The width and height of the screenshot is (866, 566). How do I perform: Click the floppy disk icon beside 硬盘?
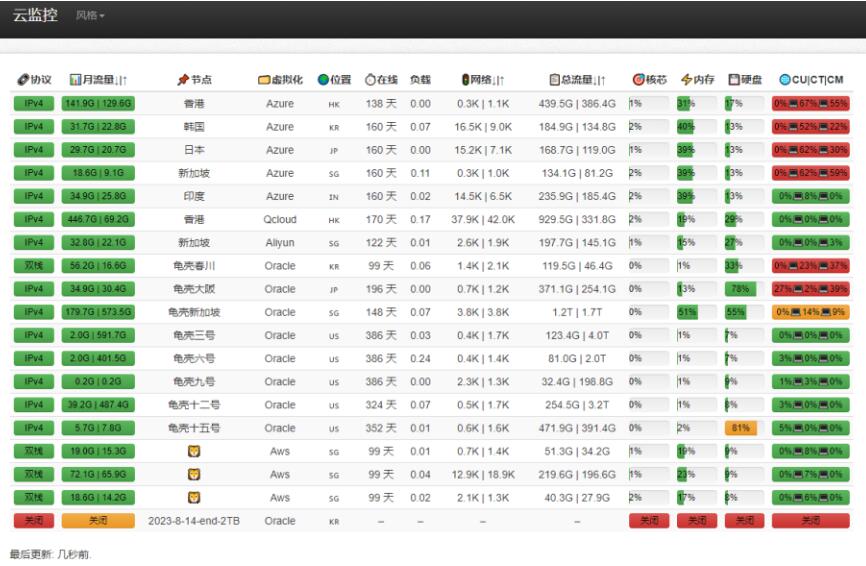733,80
